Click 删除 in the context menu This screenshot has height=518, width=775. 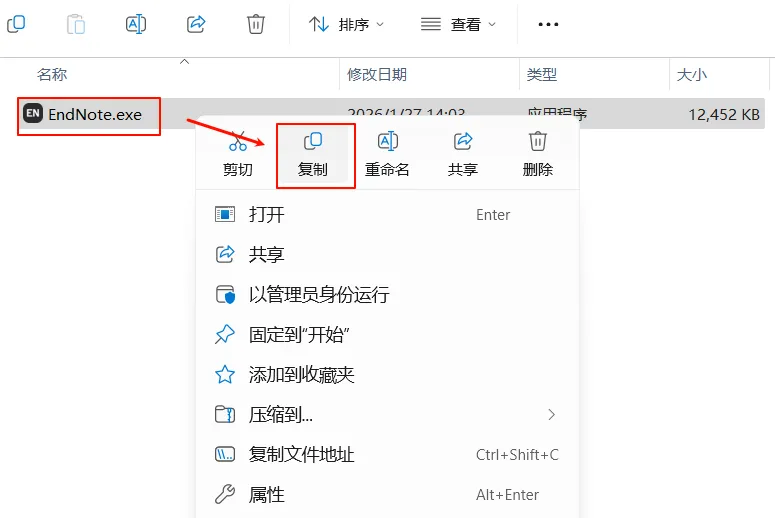[538, 155]
